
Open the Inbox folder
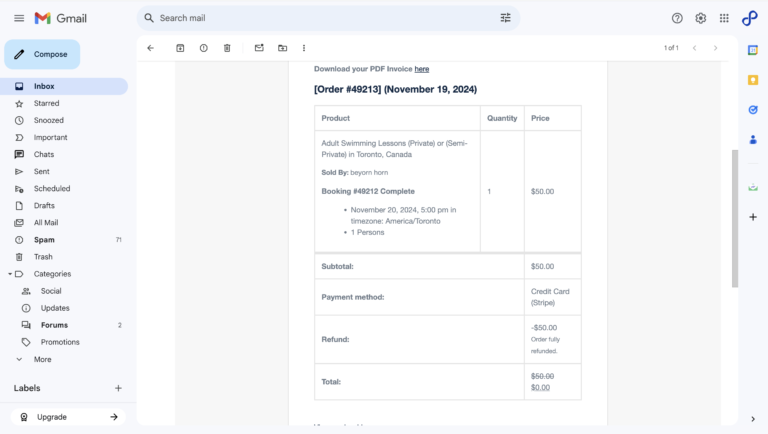tap(64, 86)
